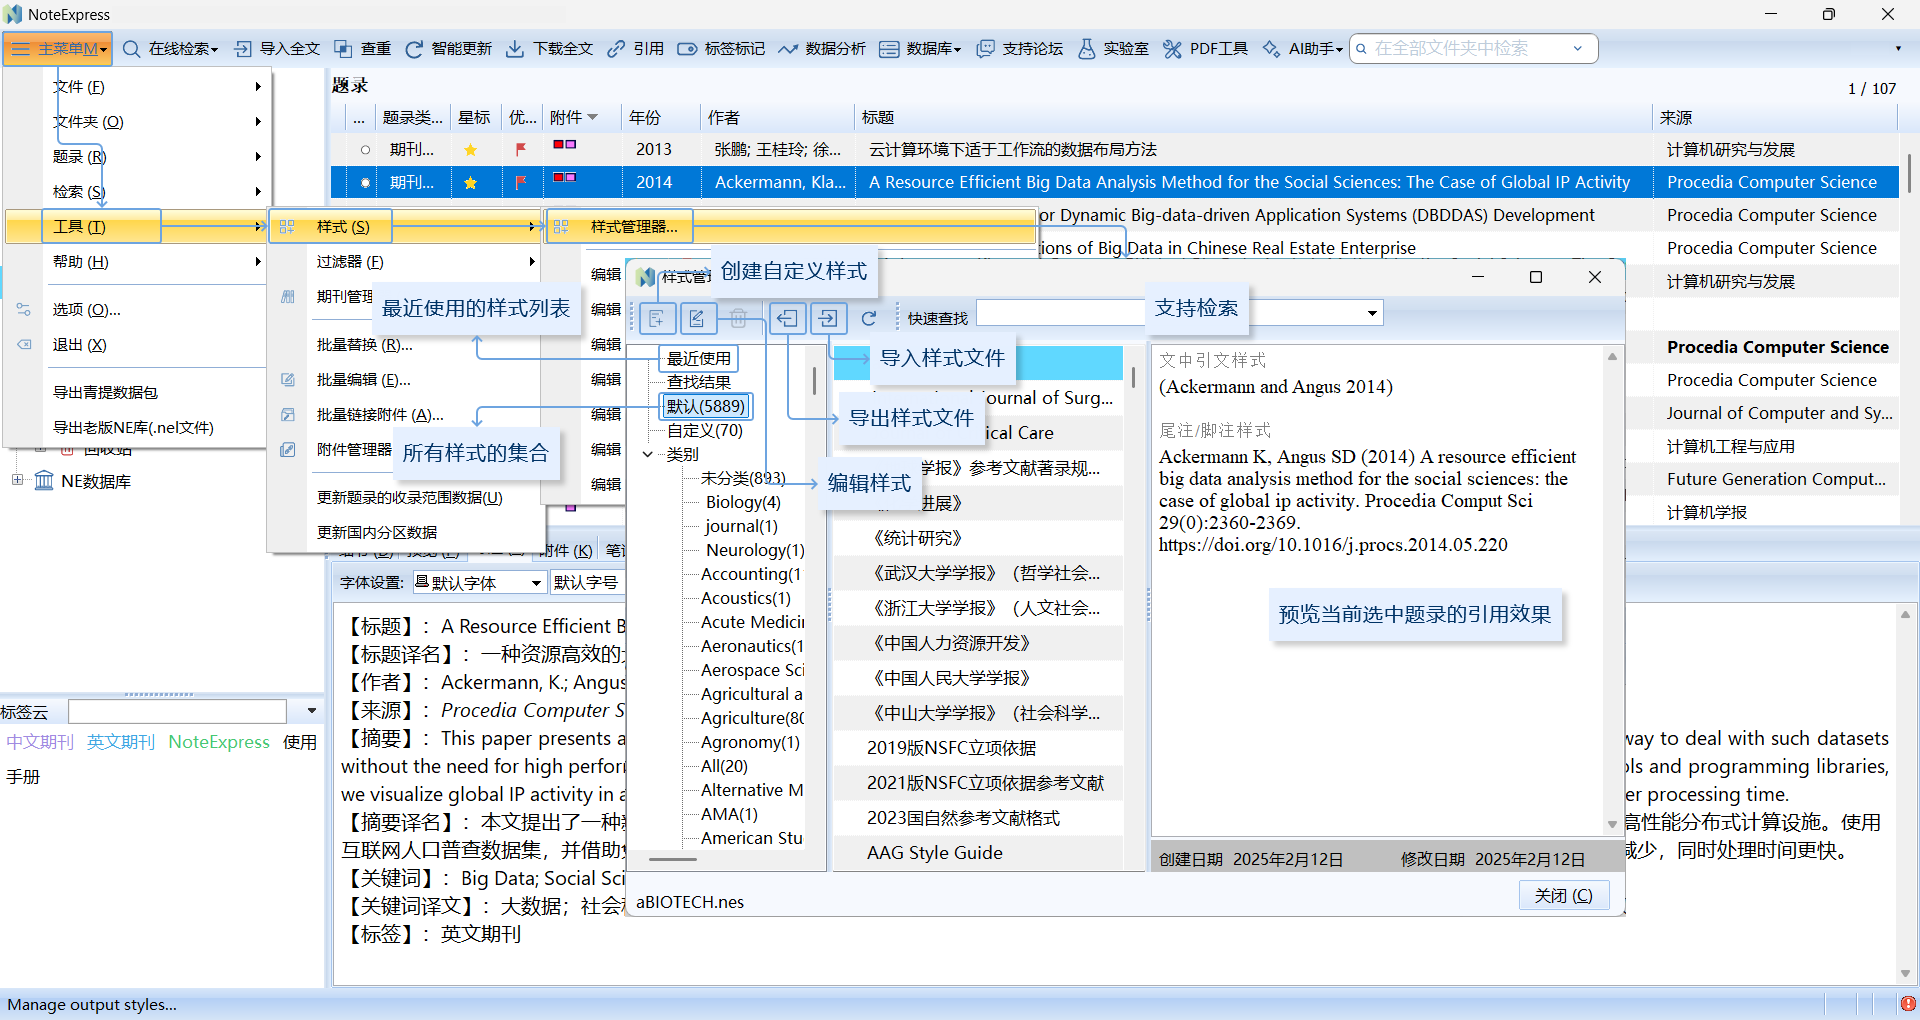Screen dimensions: 1920x1020
Task: Open the default font (默认字体) dropdown
Action: pyautogui.click(x=536, y=583)
